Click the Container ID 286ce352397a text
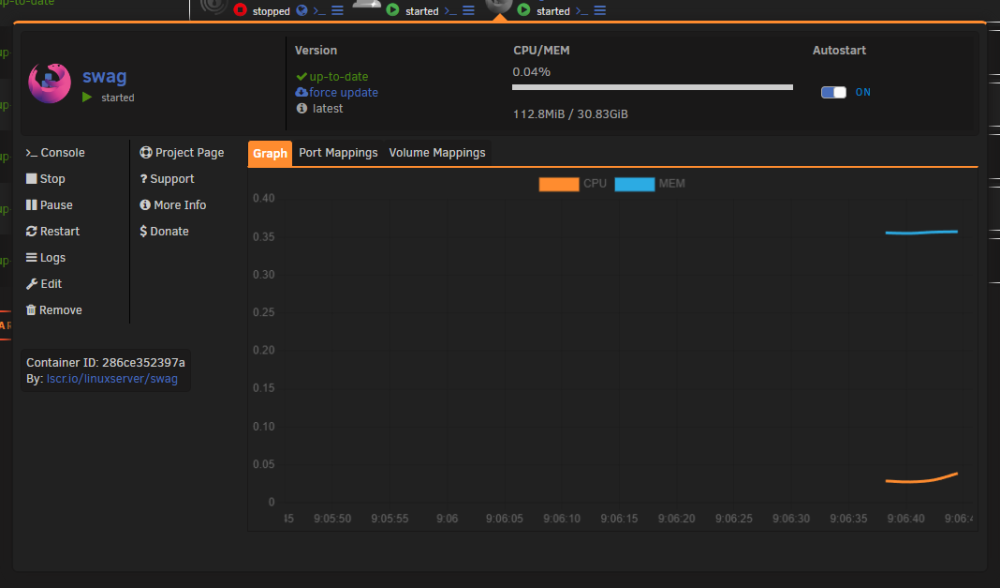 click(x=105, y=362)
